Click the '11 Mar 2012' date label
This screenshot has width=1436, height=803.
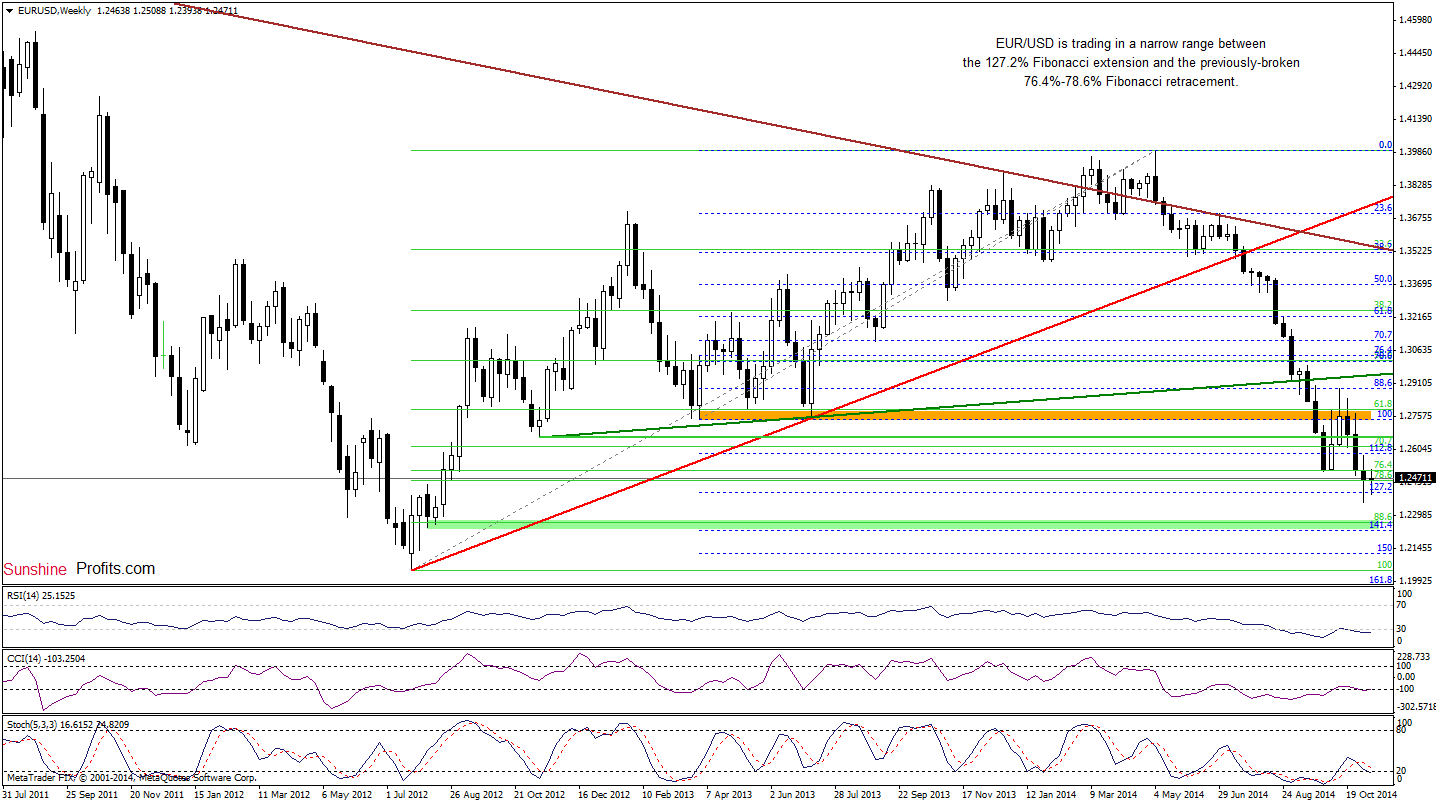pos(286,794)
